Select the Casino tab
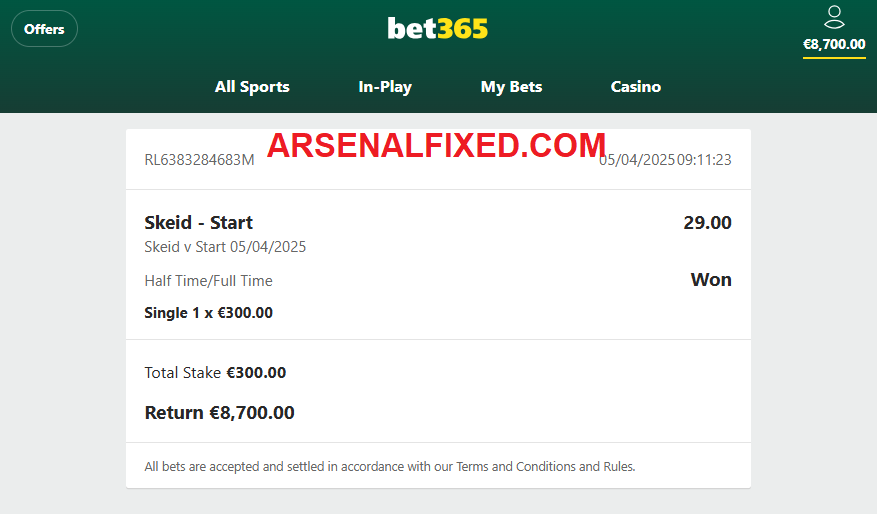The image size is (877, 514). (635, 87)
